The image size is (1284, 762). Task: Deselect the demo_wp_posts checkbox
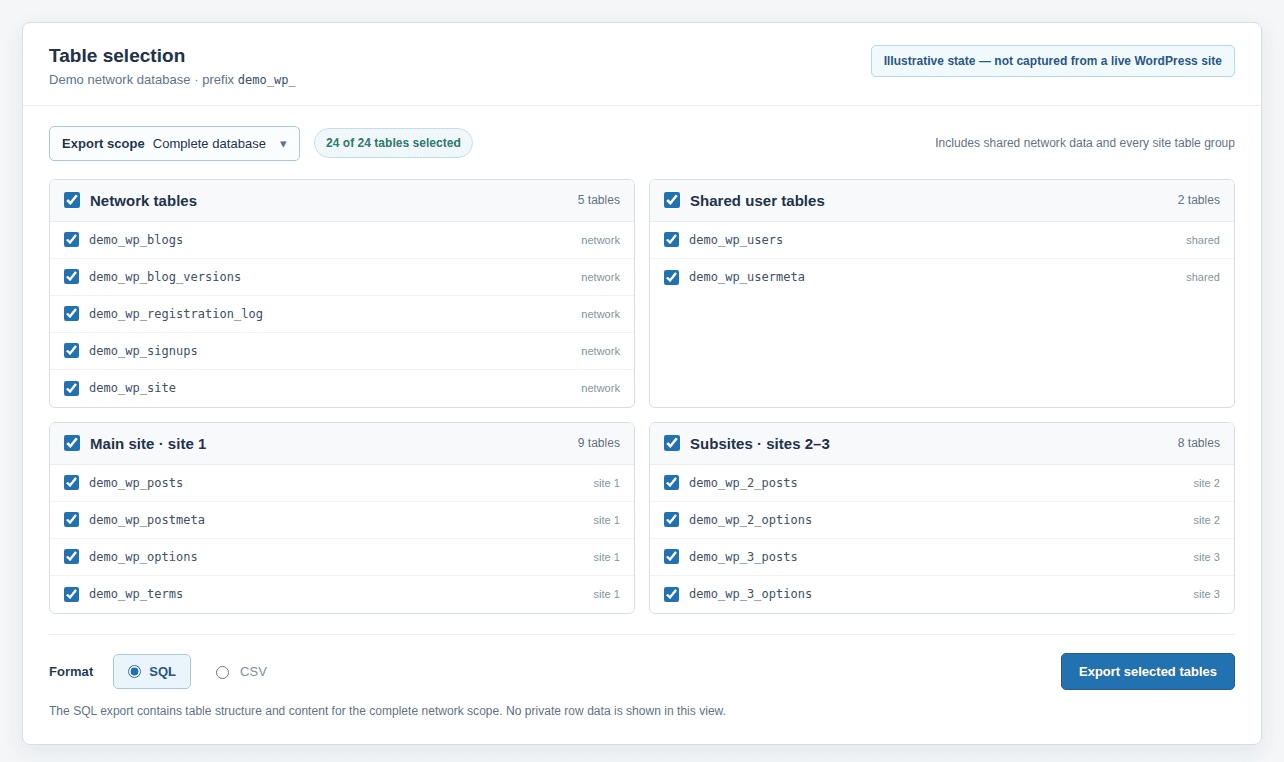point(71,483)
